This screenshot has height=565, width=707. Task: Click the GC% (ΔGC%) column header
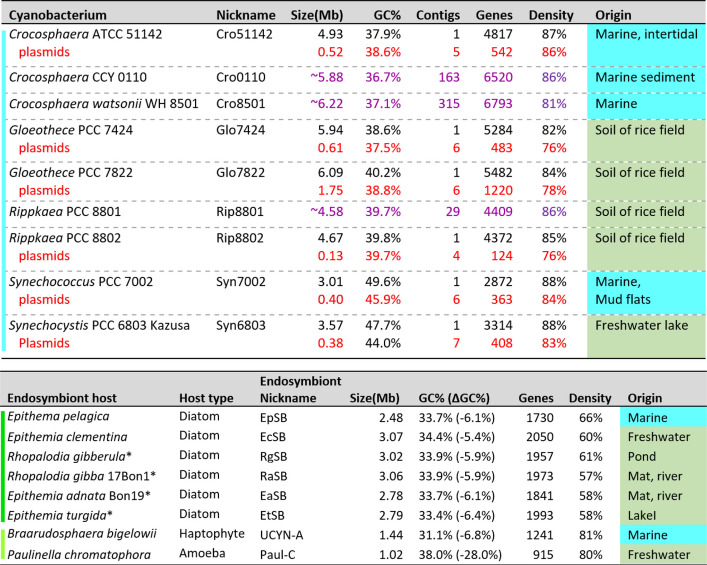(x=454, y=398)
